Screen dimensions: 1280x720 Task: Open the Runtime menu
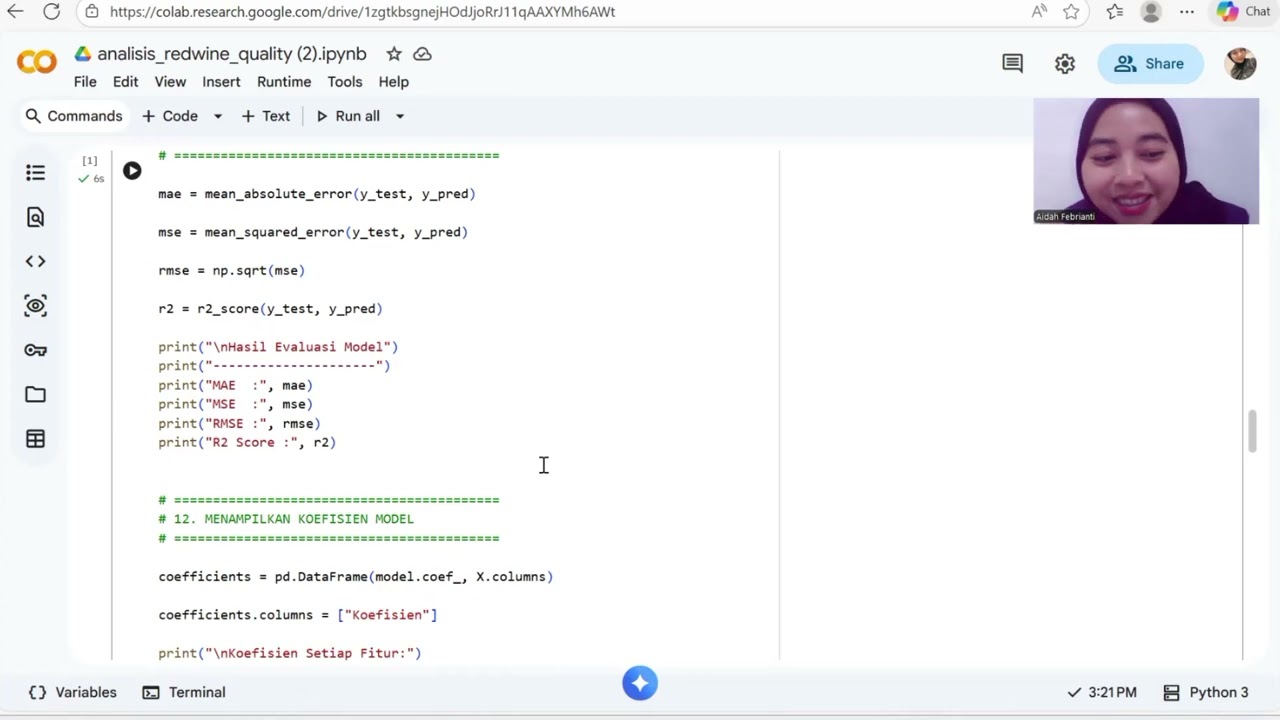[x=284, y=82]
